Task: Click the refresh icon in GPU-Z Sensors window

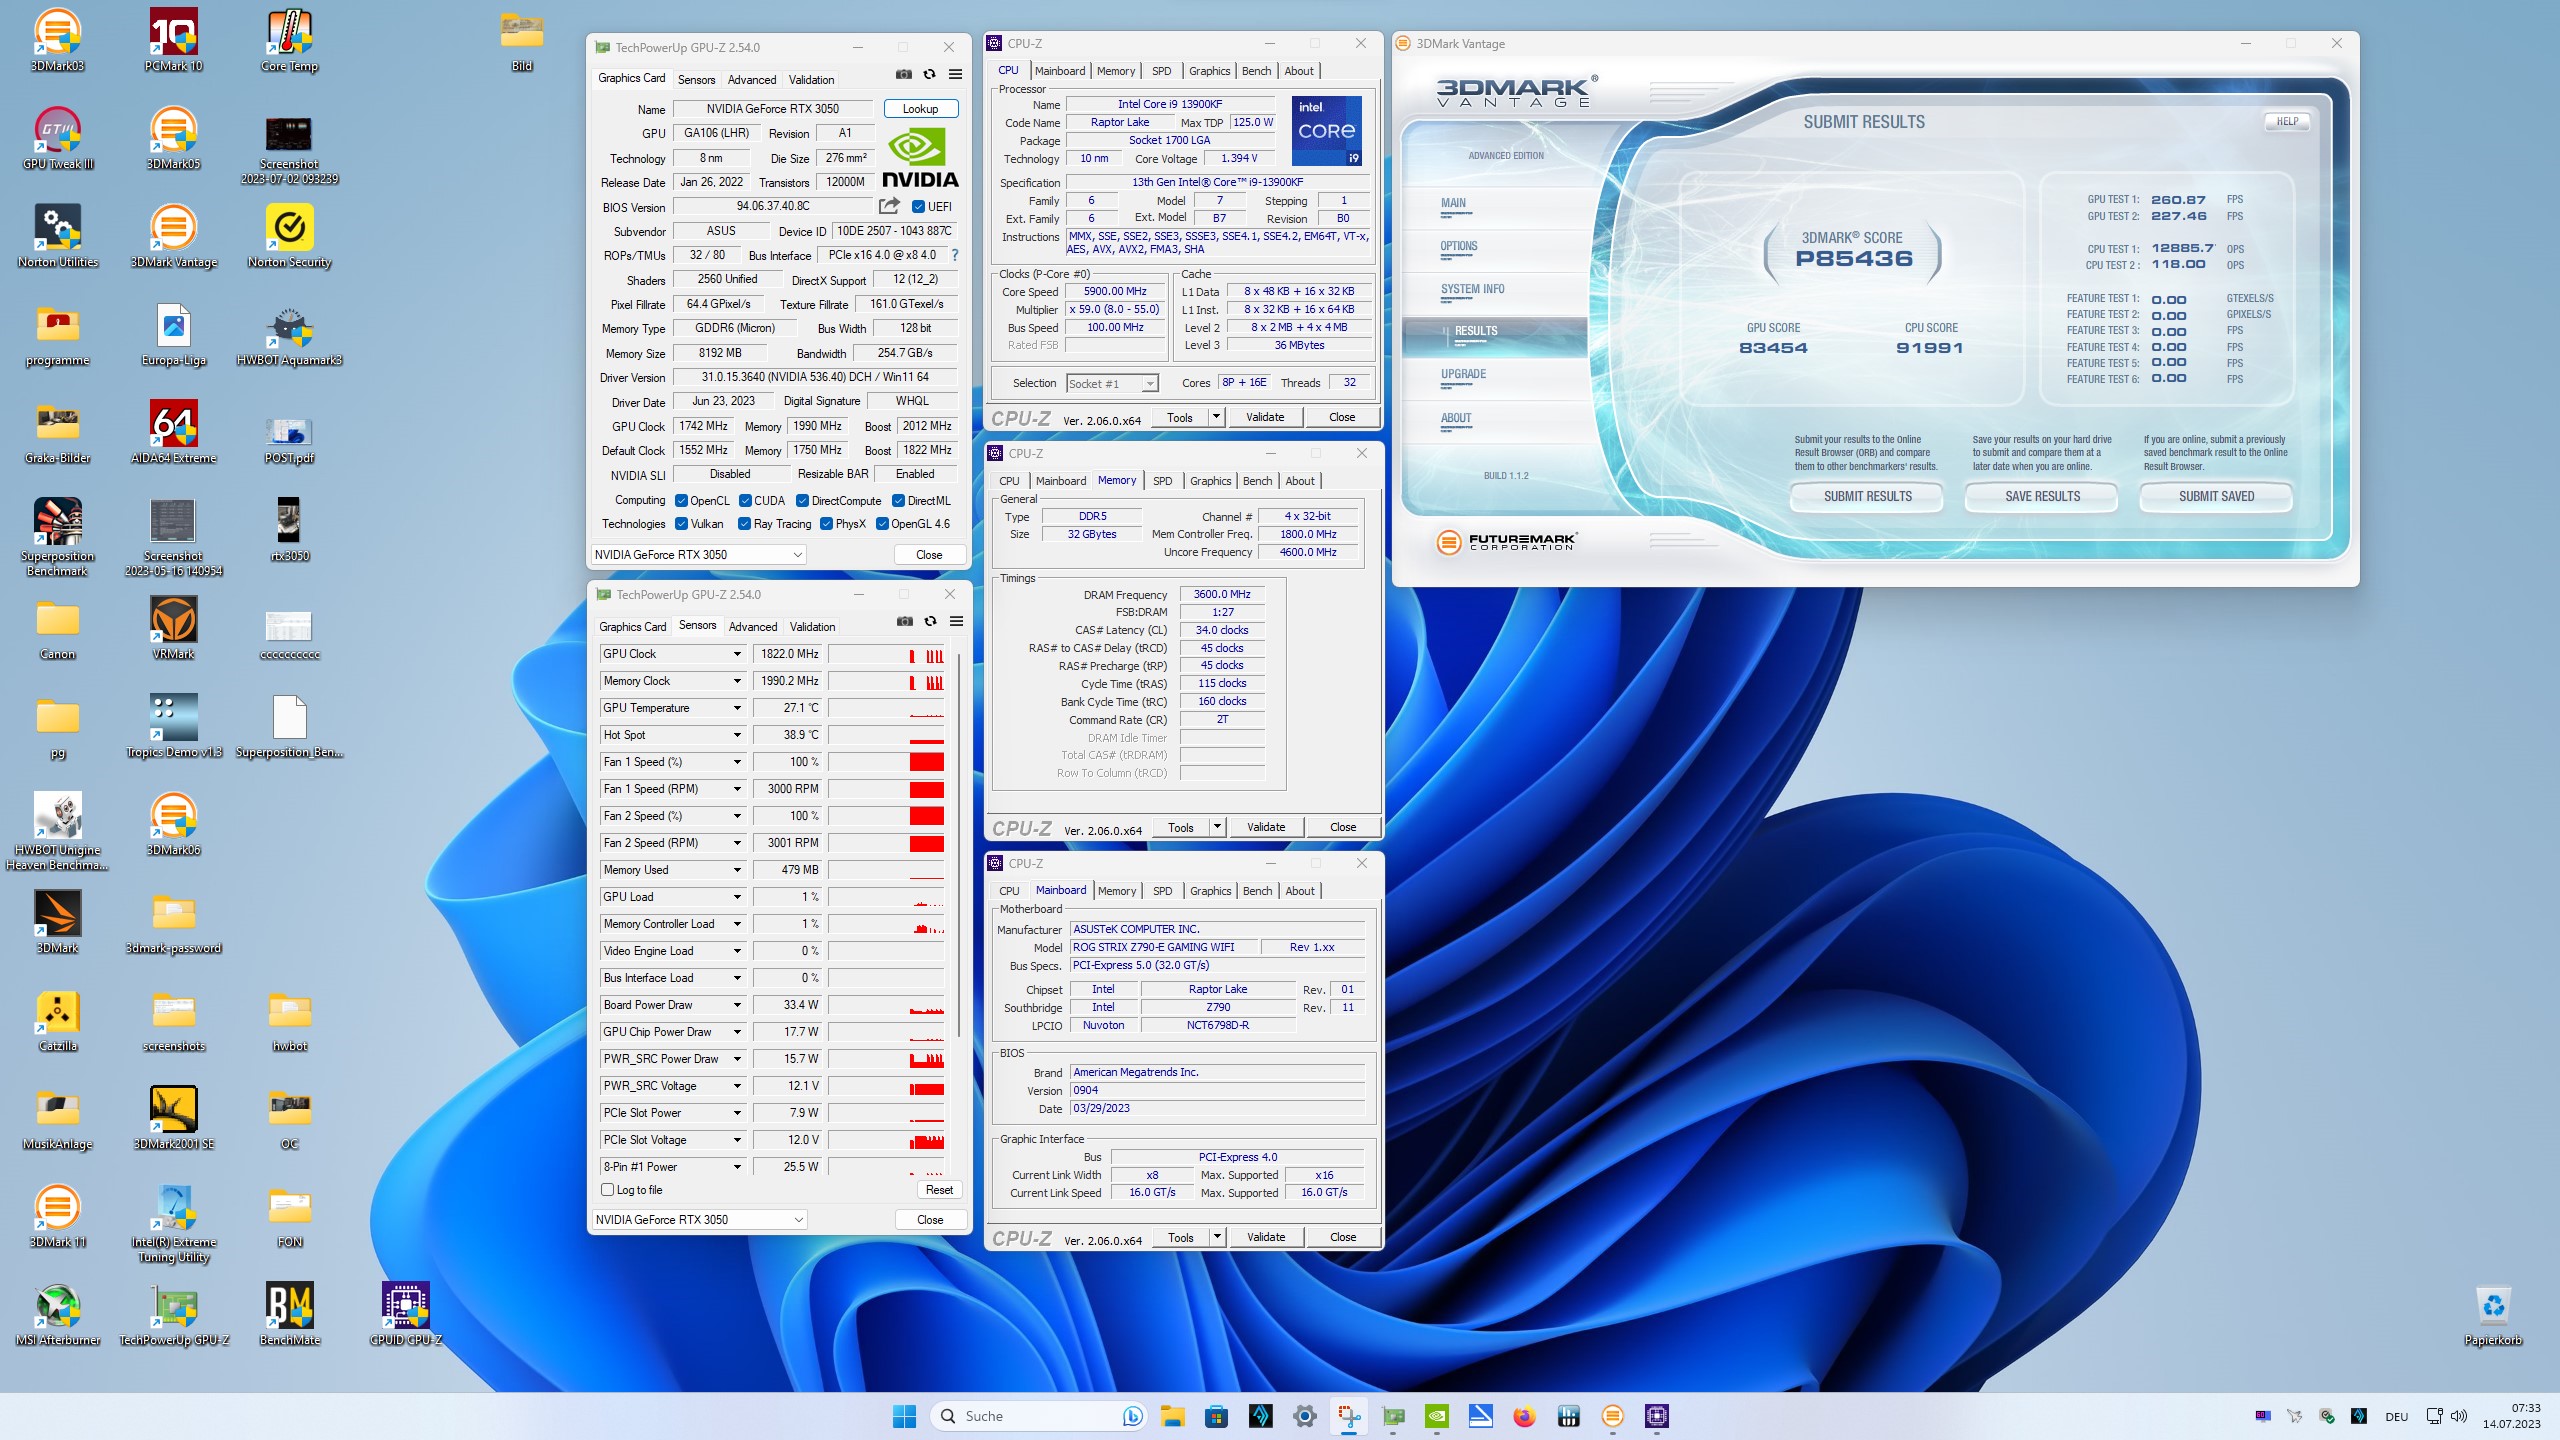Action: [930, 622]
